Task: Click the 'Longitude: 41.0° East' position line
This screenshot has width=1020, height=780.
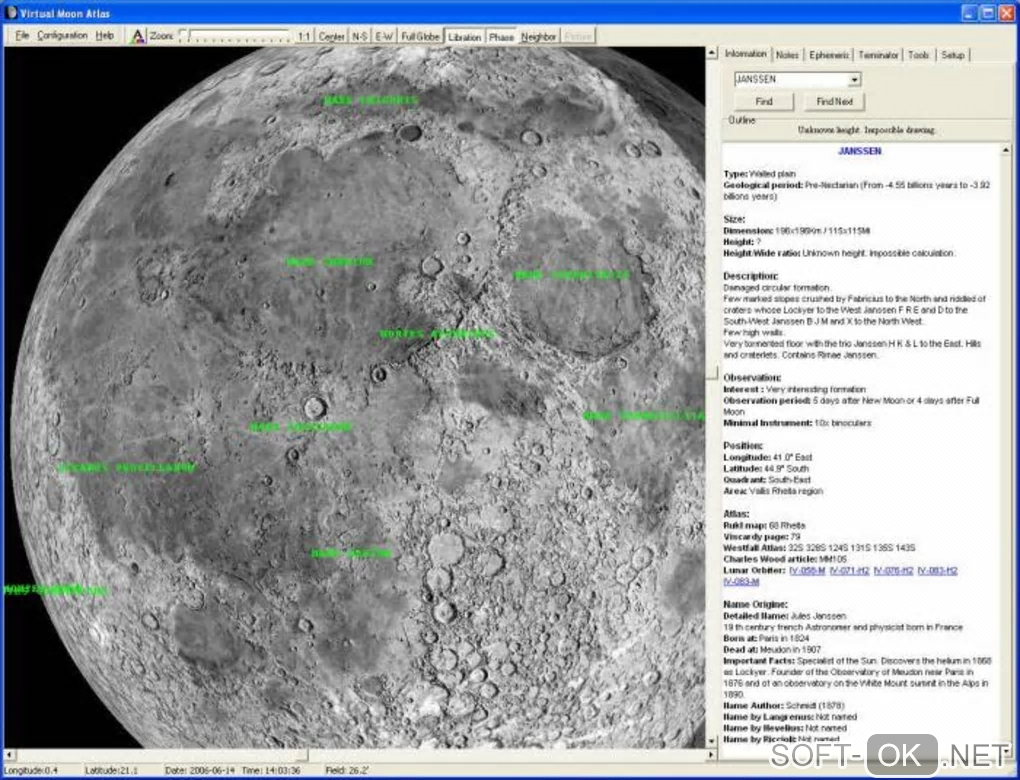Action: coord(768,457)
